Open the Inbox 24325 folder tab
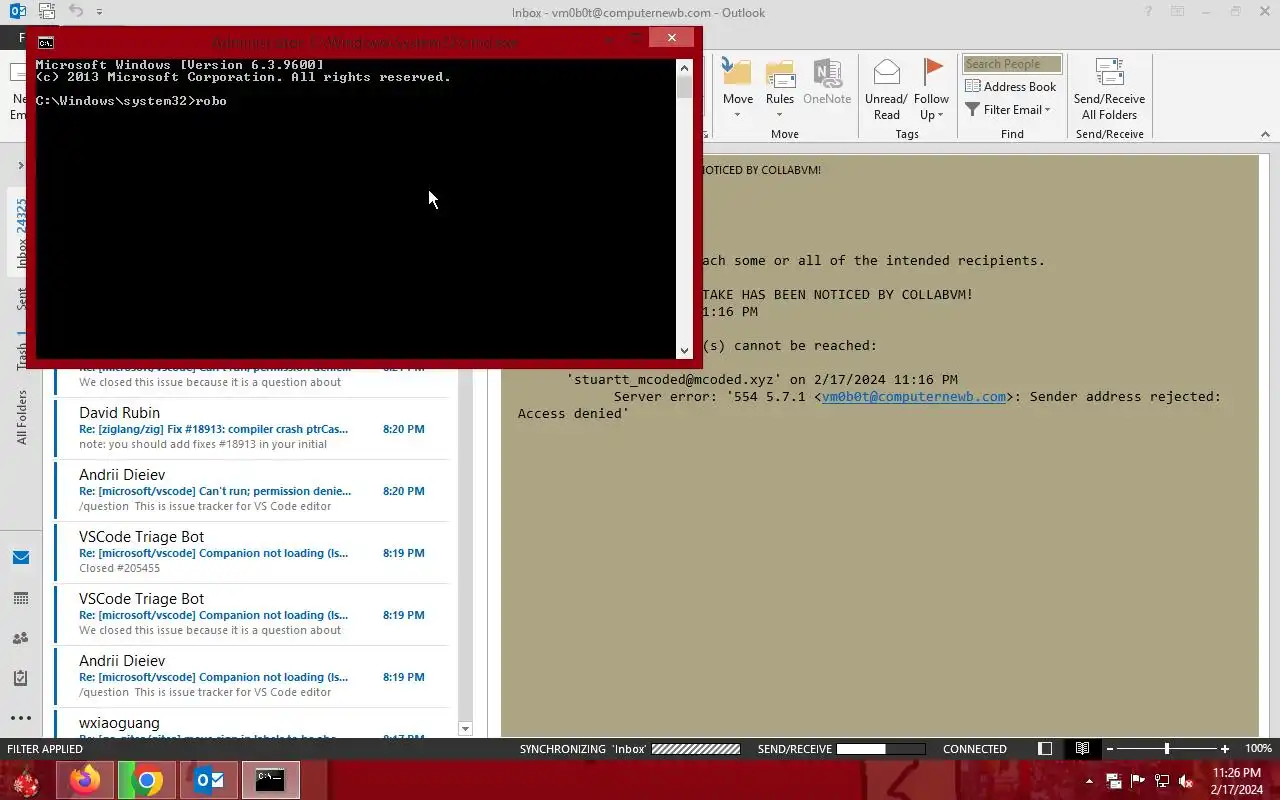 (x=21, y=235)
